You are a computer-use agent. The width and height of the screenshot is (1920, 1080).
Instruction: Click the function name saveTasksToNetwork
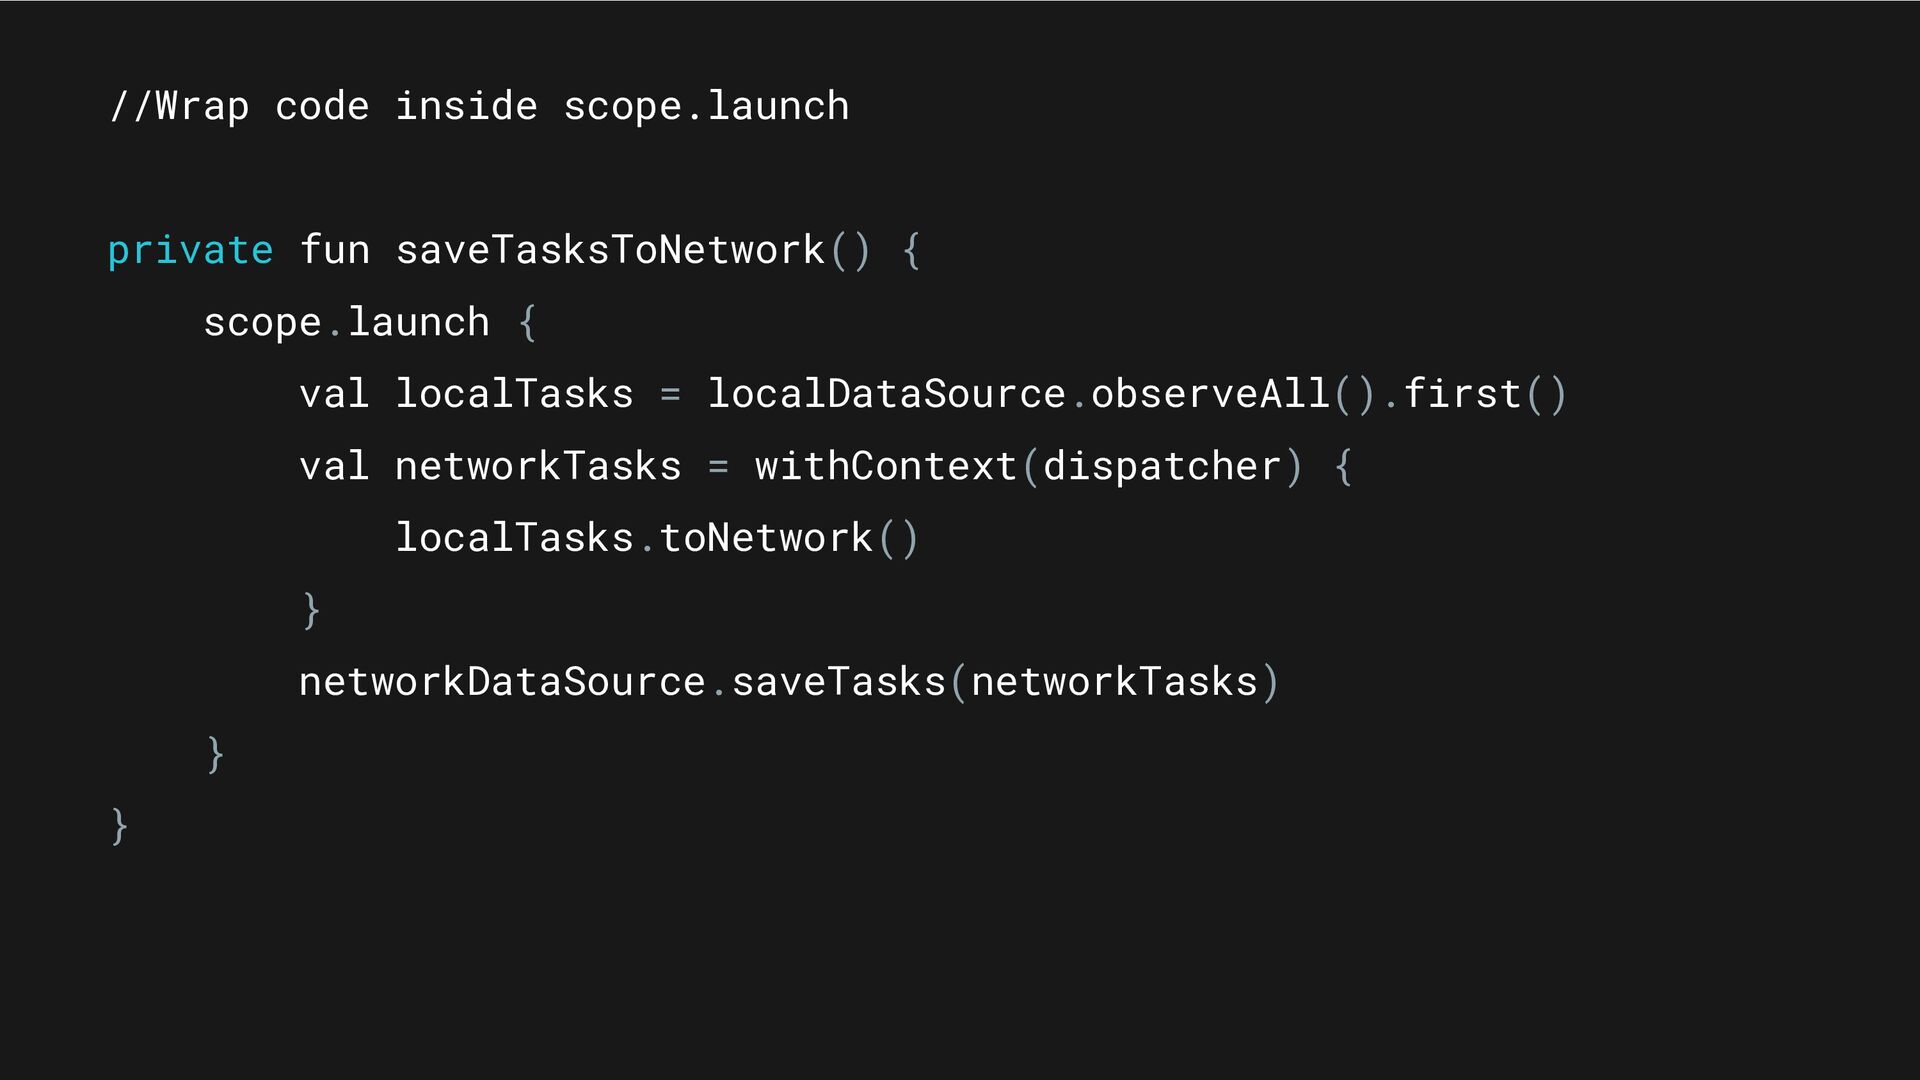610,249
